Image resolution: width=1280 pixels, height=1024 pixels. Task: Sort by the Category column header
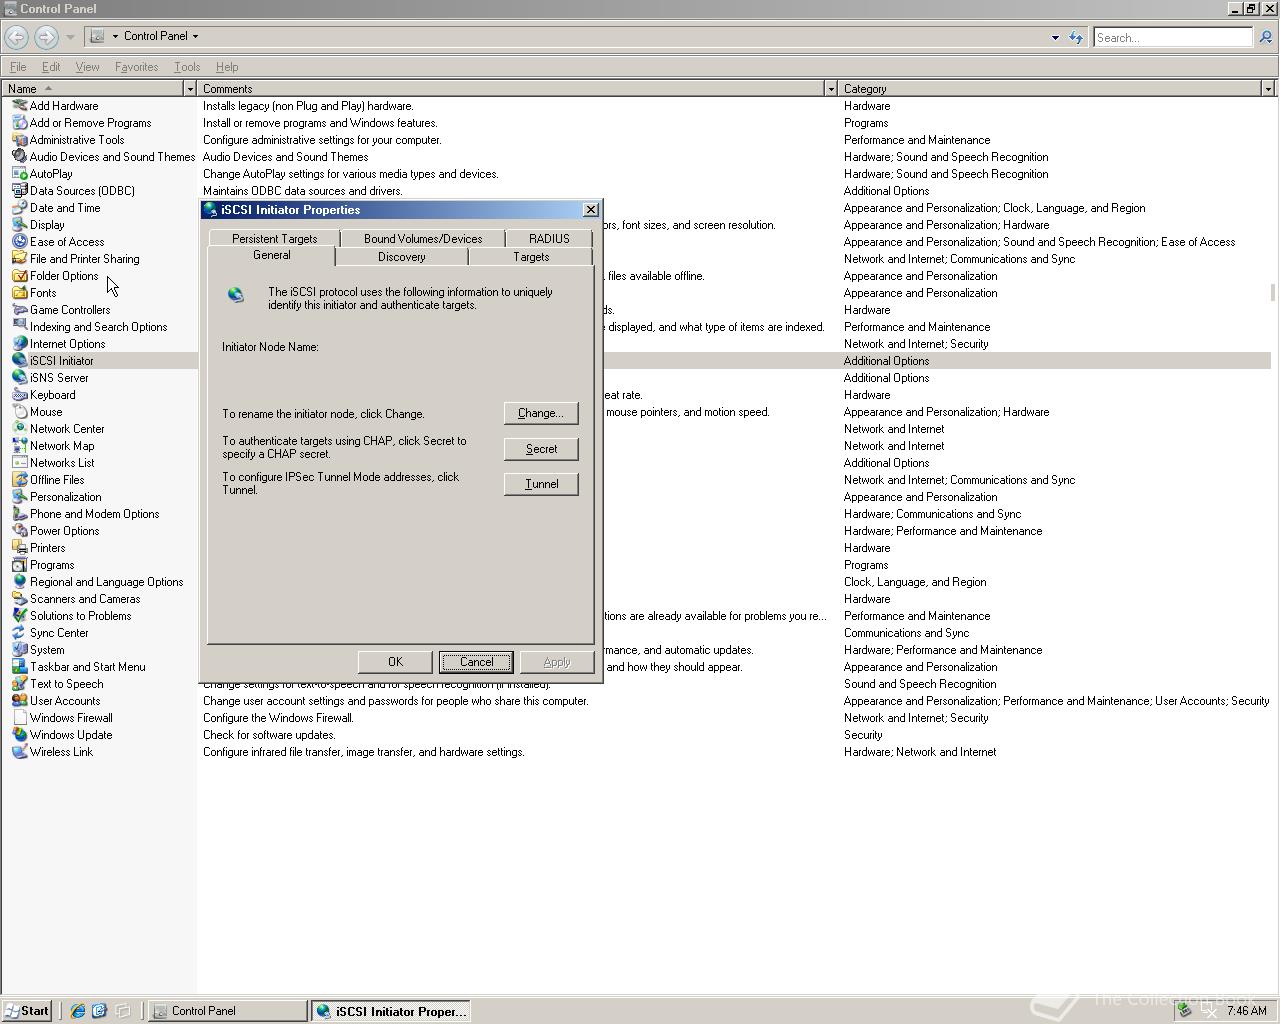(1049, 89)
